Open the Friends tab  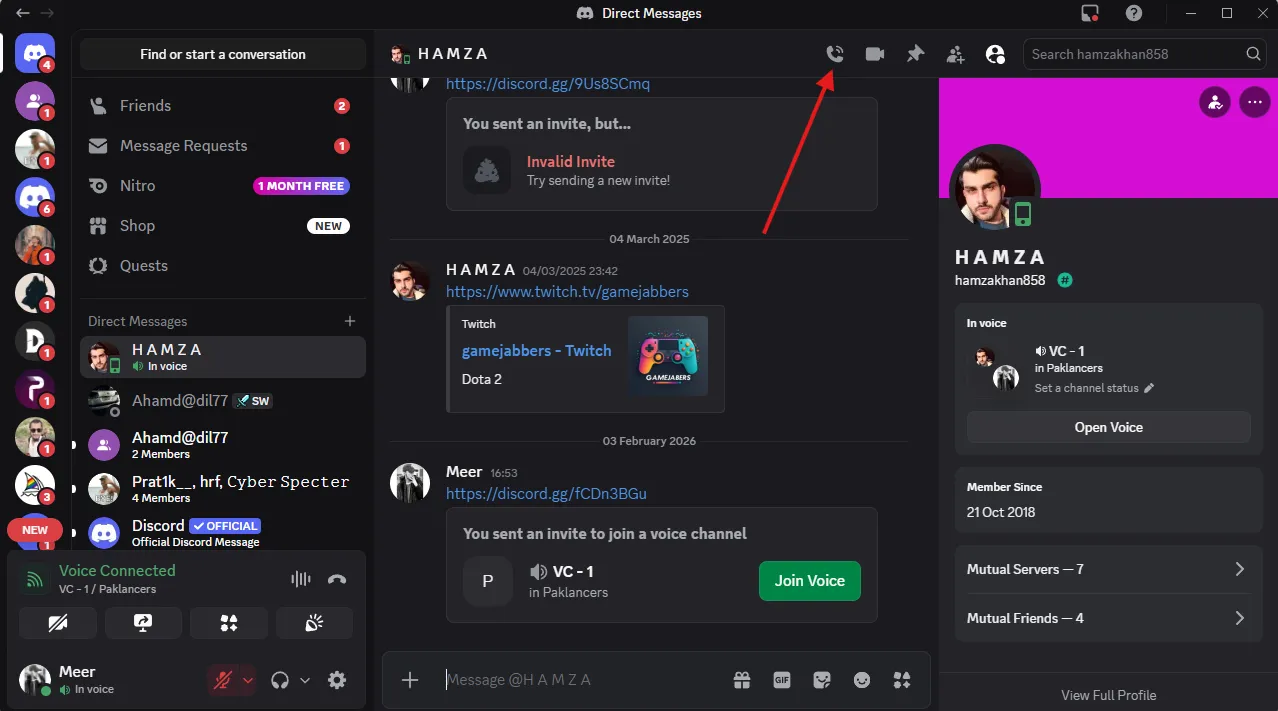pos(145,106)
